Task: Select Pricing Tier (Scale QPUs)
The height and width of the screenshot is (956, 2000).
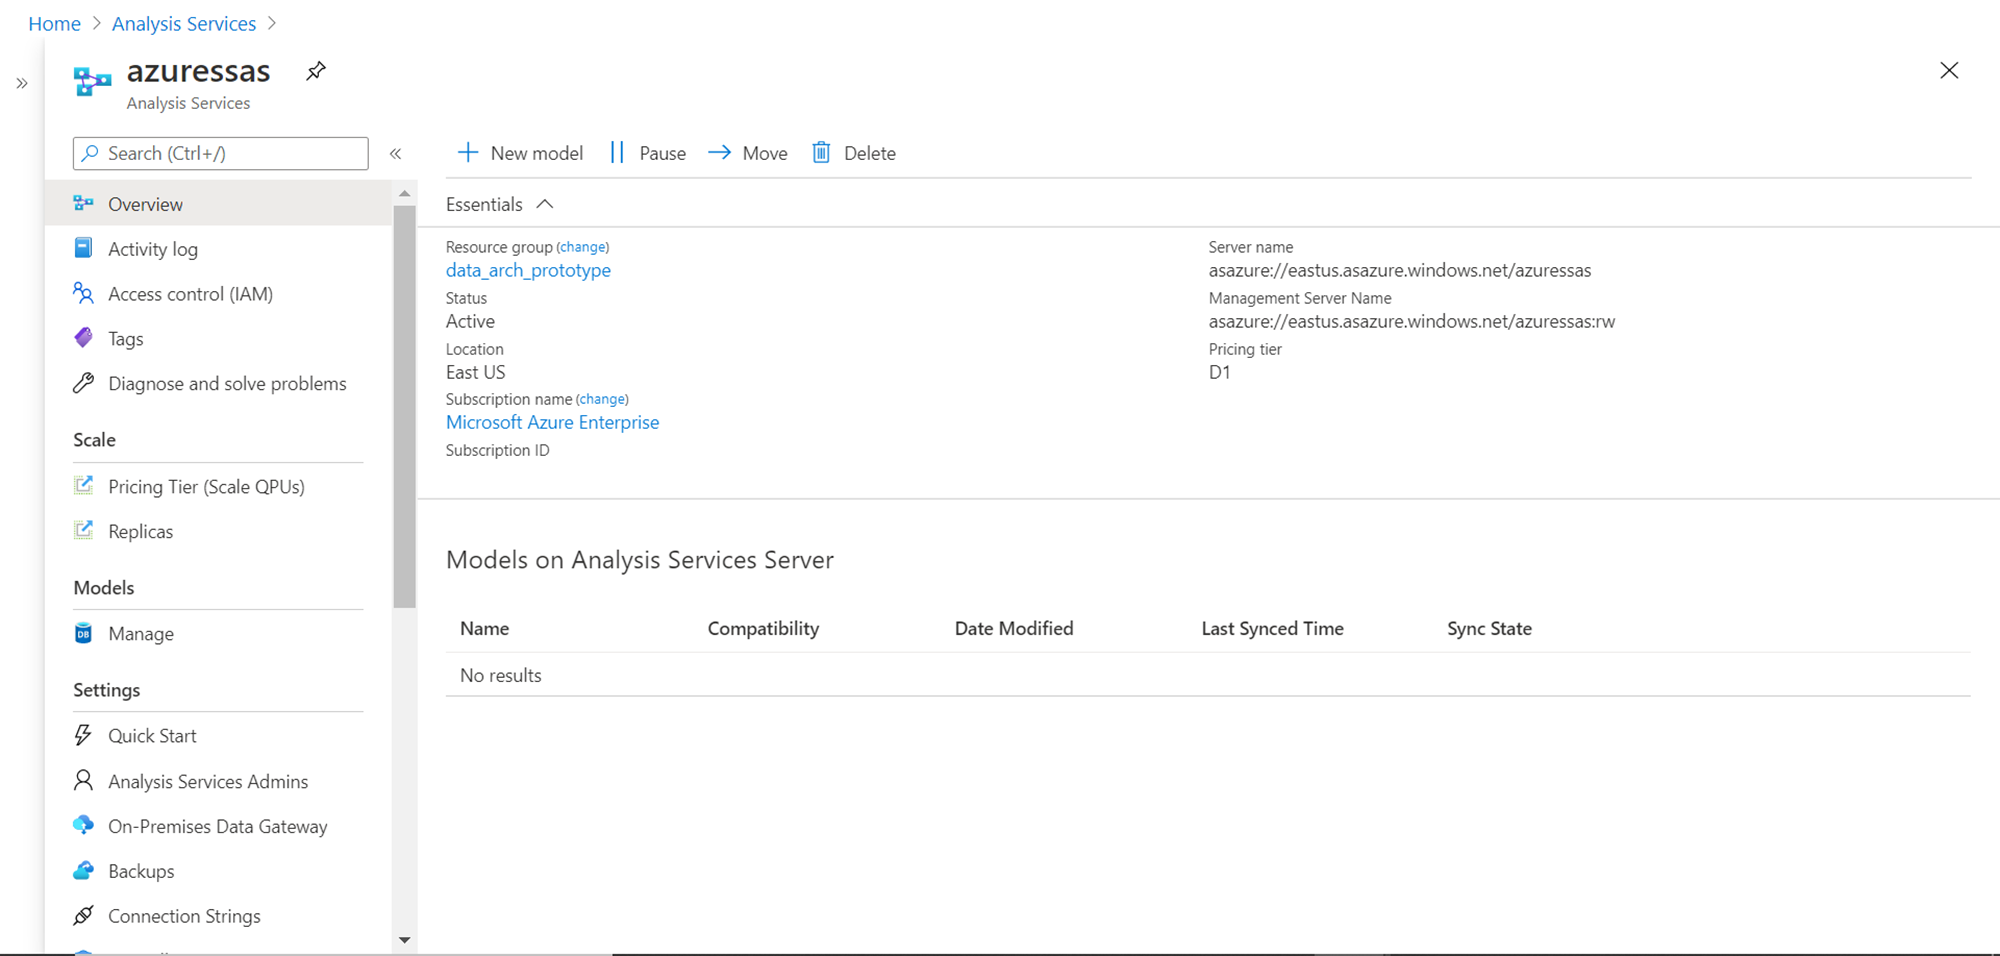Action: coord(206,487)
